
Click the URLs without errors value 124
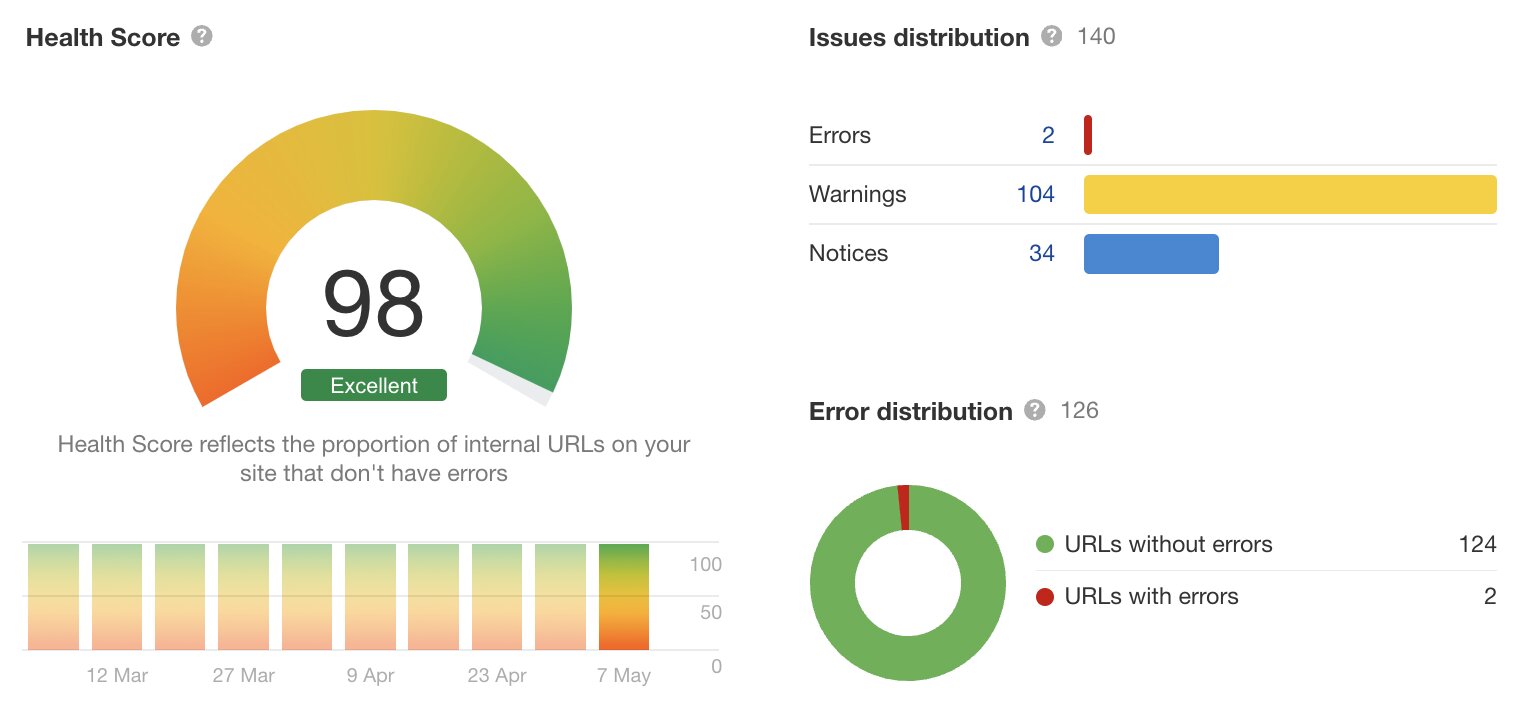coord(1477,545)
